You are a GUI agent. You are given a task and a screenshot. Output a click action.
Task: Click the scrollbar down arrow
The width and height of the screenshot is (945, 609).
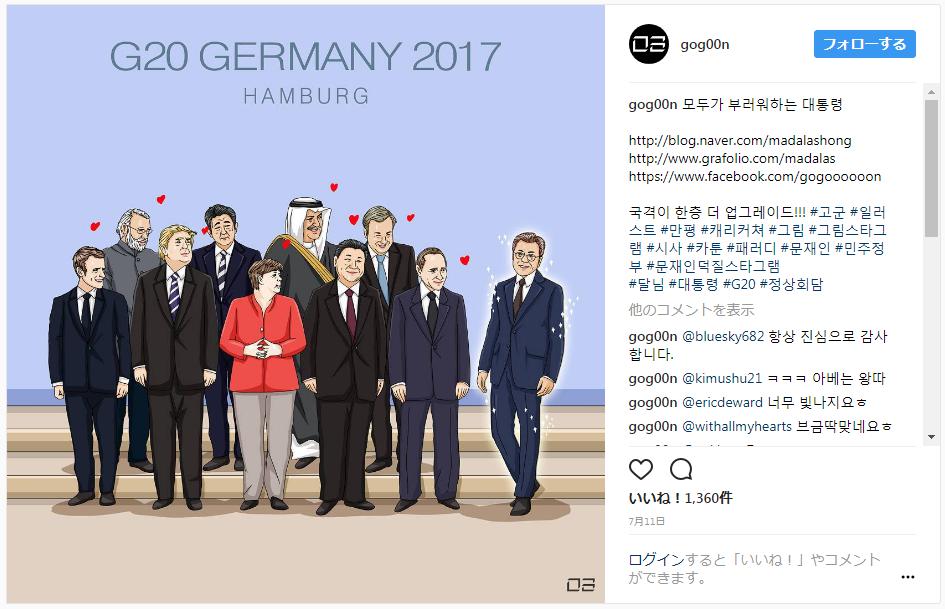tap(931, 437)
